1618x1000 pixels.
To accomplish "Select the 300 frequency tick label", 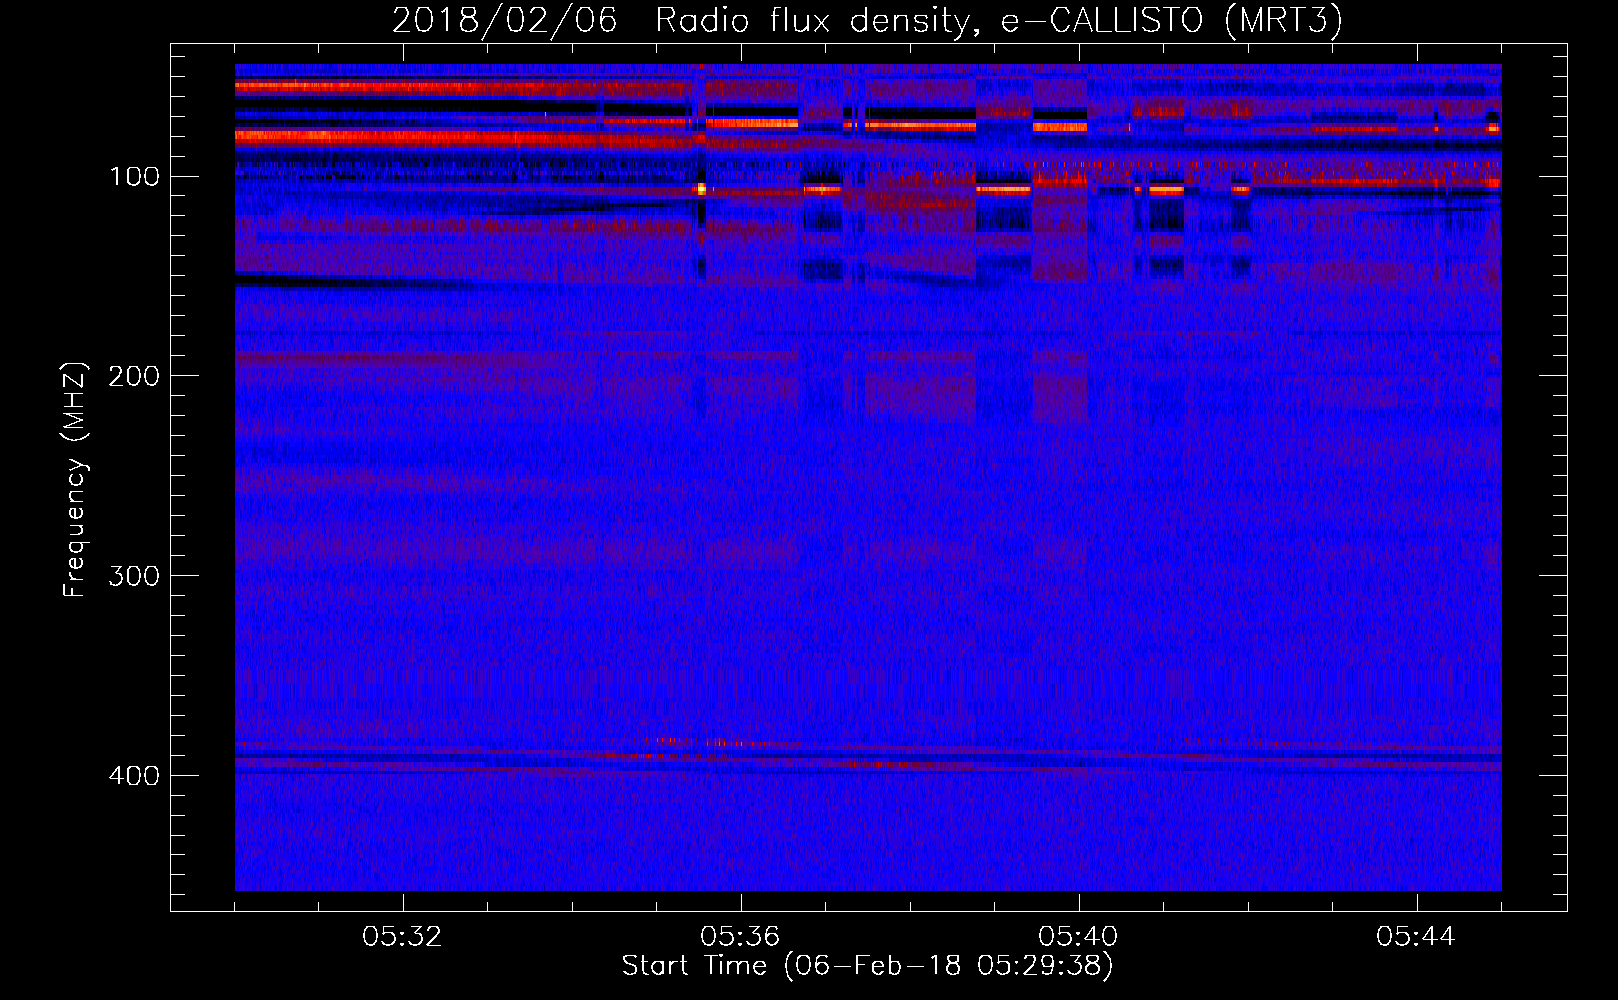I will coord(134,576).
